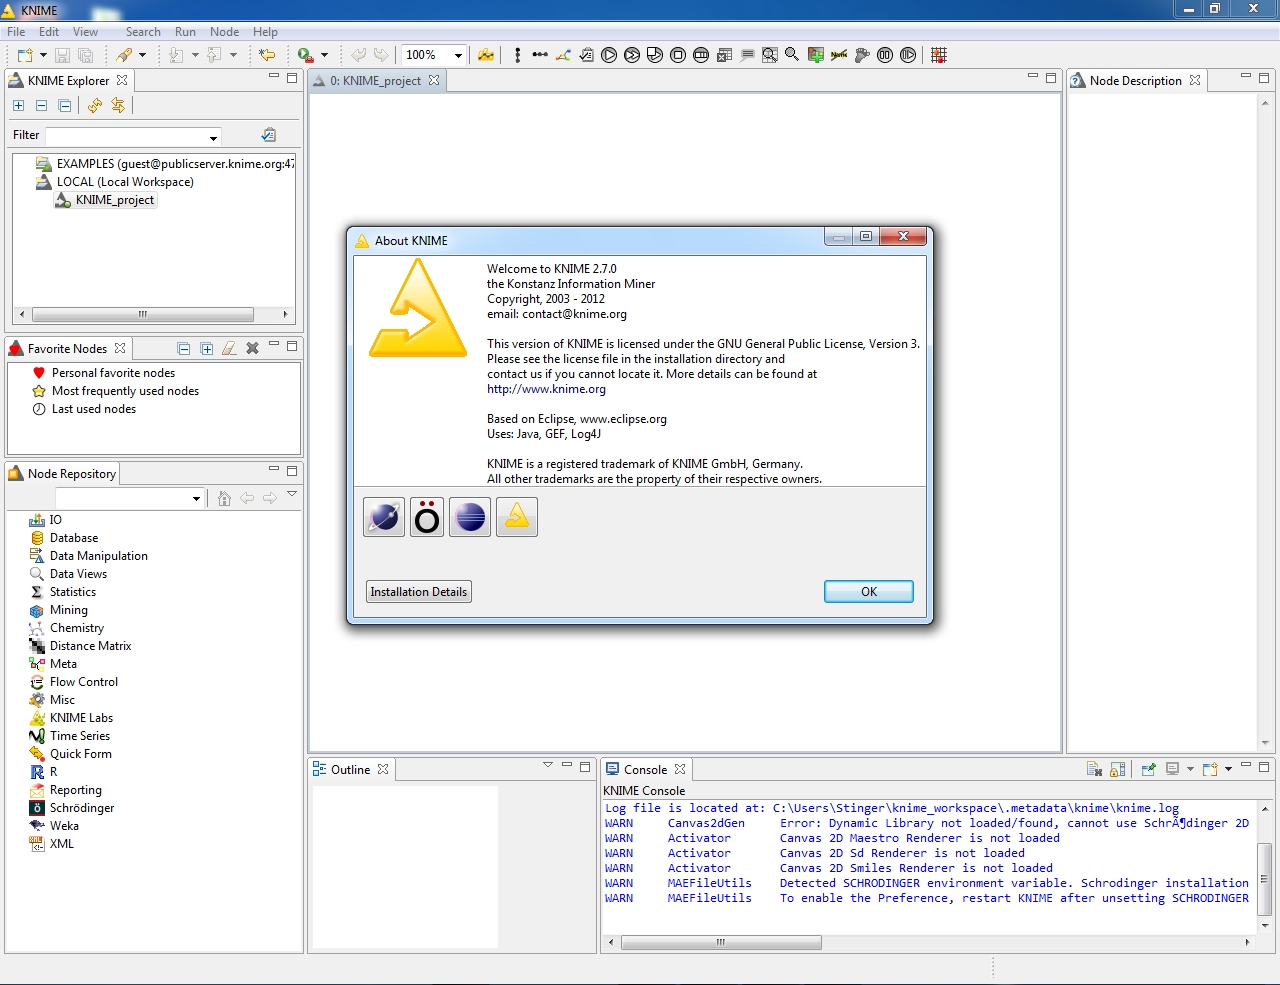Select the Node Description tab
Image resolution: width=1280 pixels, height=985 pixels.
1135,81
